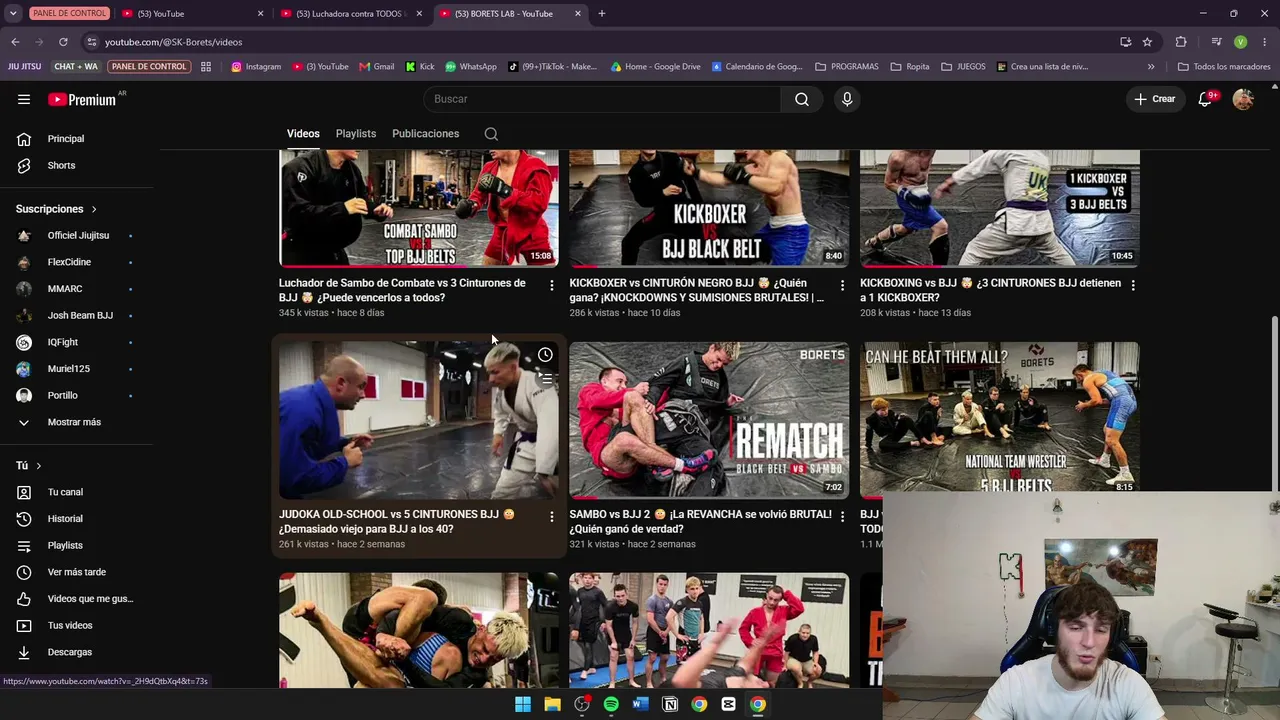Open the Chrome extensions puzzle icon
The image size is (1280, 720).
click(1181, 42)
